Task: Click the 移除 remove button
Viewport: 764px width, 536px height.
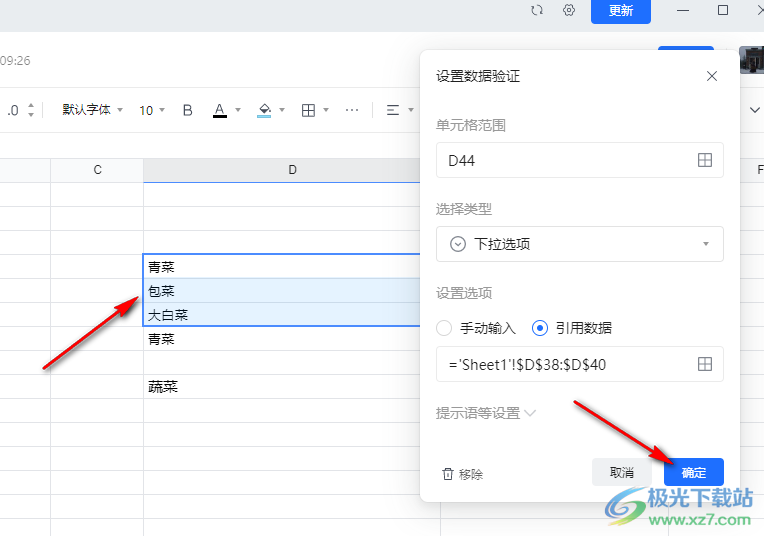Action: point(462,474)
